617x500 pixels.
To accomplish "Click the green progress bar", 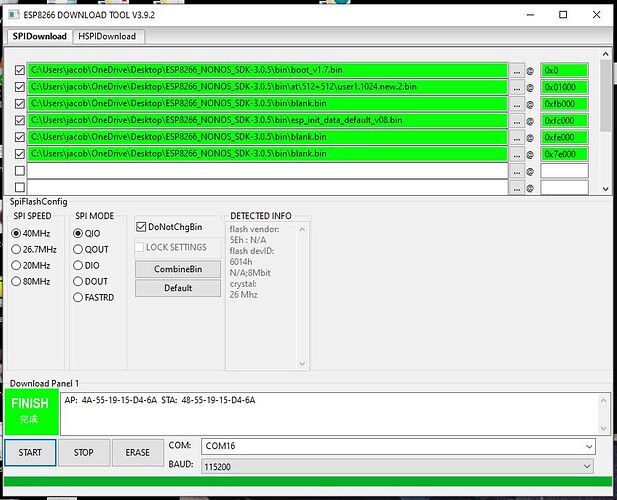I will coord(308,482).
